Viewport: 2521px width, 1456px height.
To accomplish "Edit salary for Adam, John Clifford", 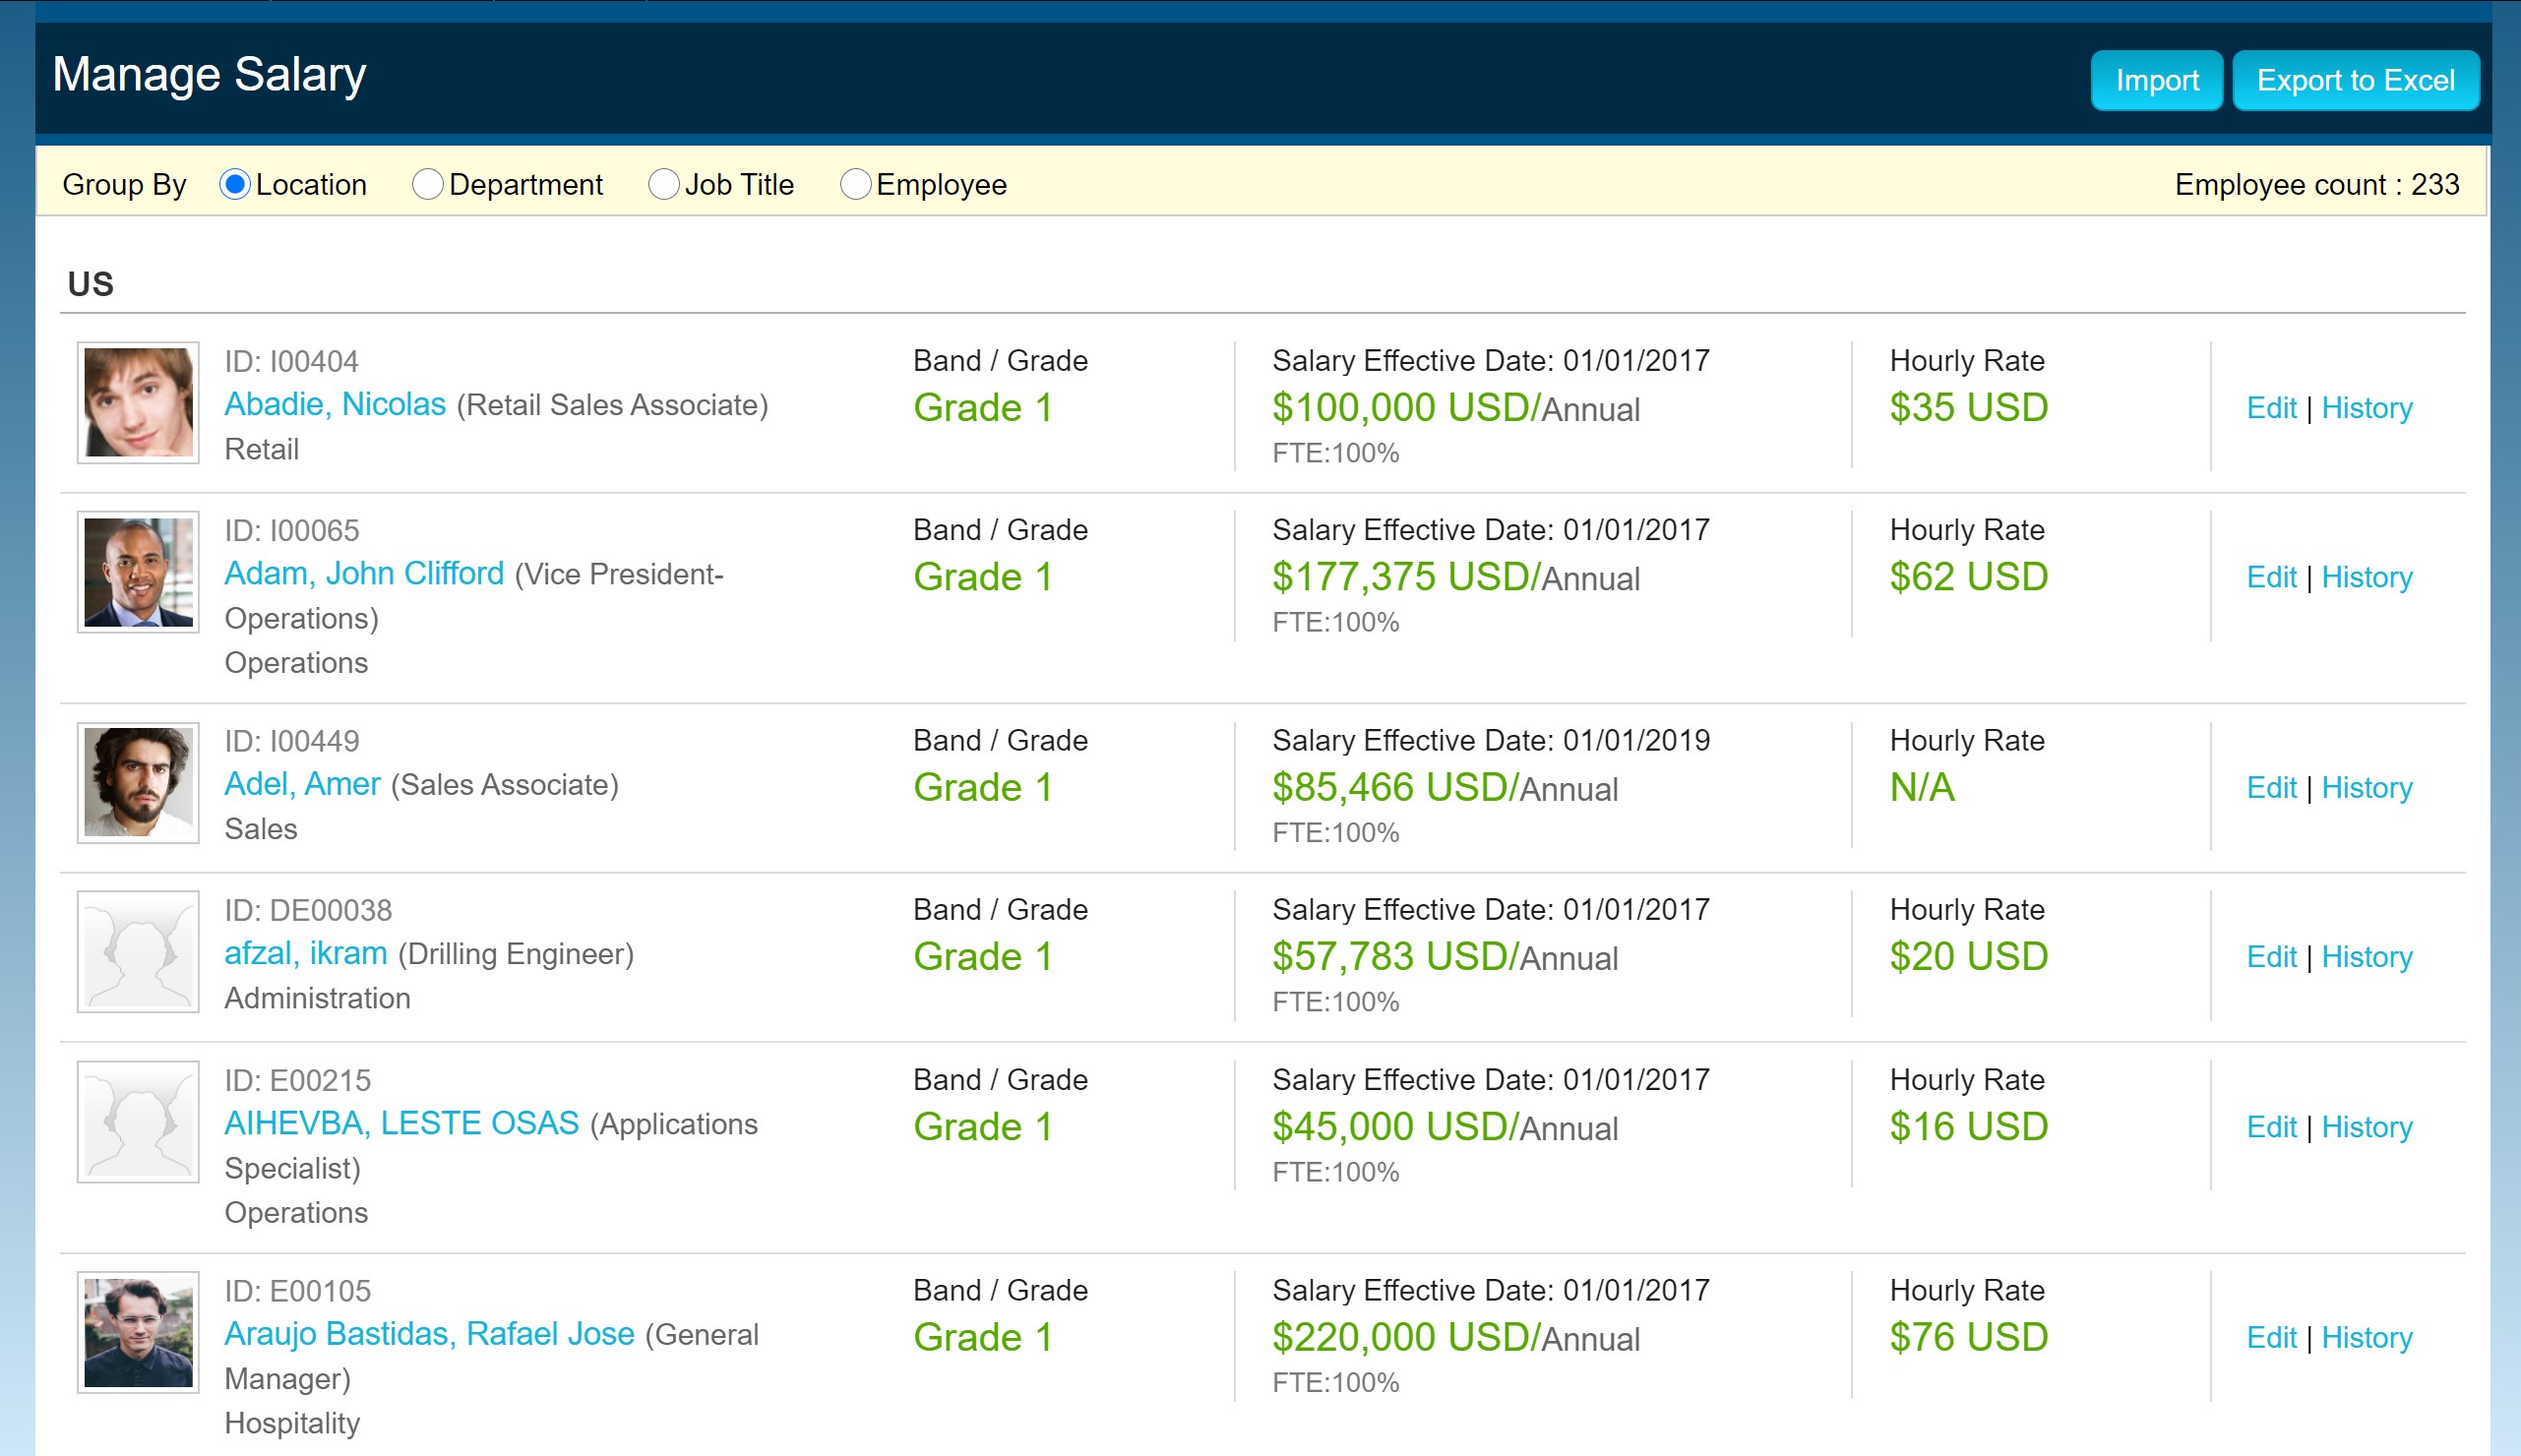I will click(2271, 577).
